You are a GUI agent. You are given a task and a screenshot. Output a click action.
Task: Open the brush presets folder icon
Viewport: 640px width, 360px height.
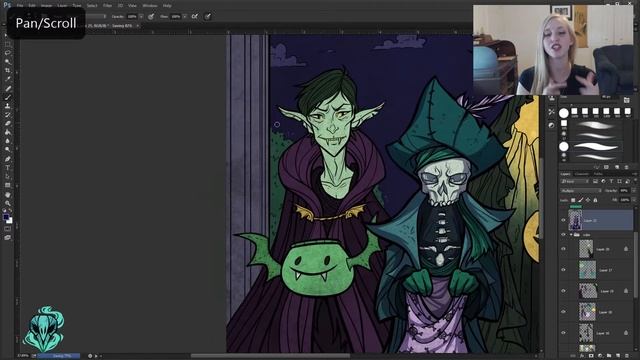click(627, 100)
